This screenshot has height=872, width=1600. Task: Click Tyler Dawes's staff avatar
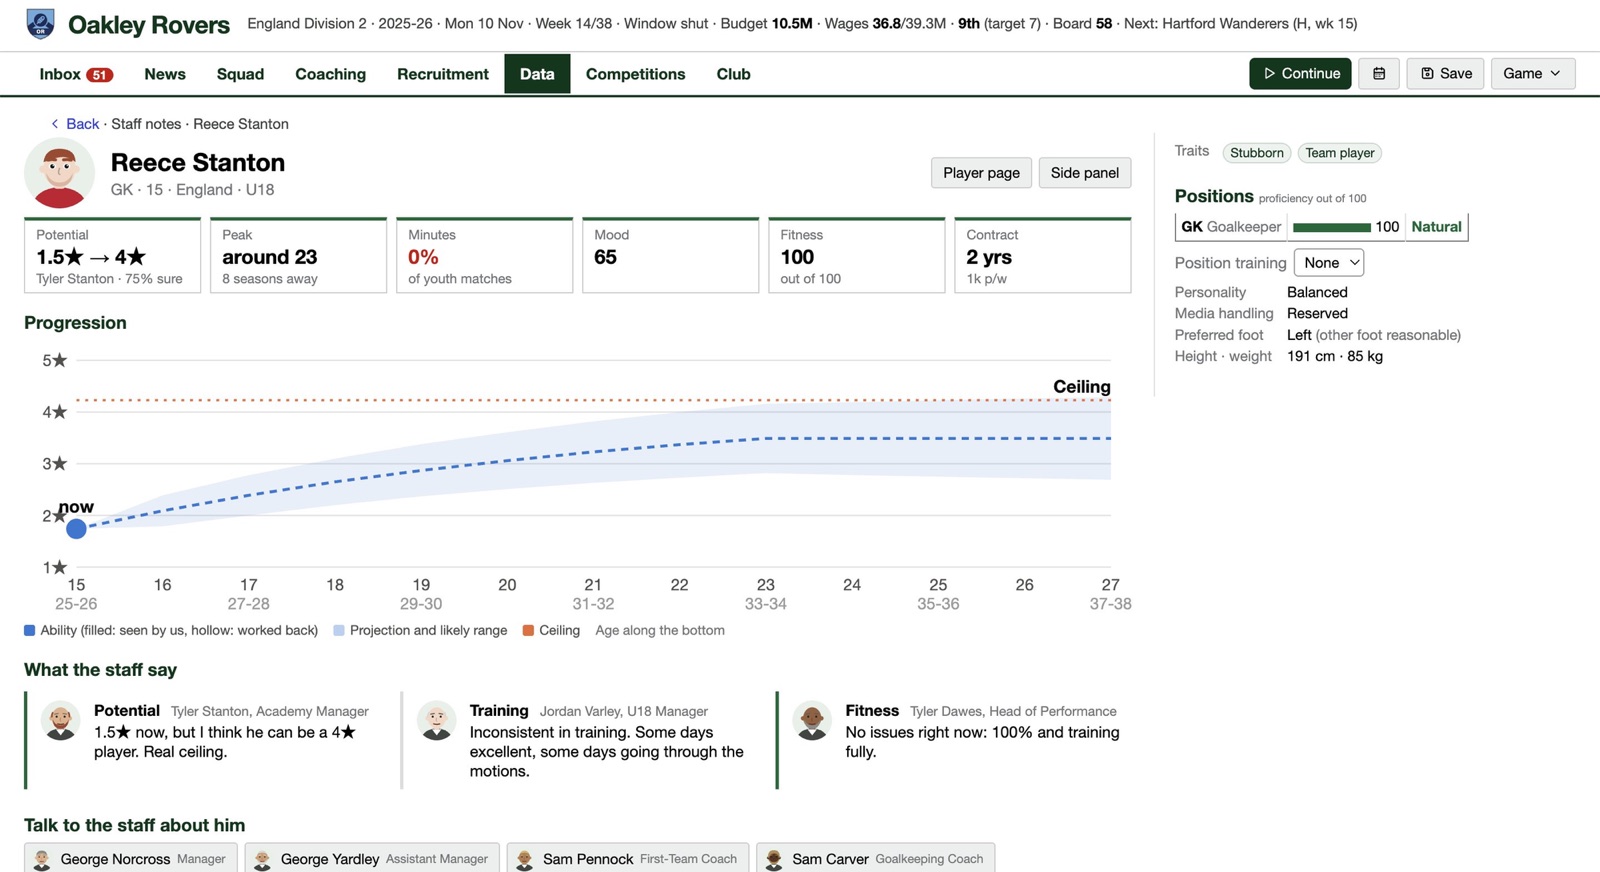click(x=812, y=720)
